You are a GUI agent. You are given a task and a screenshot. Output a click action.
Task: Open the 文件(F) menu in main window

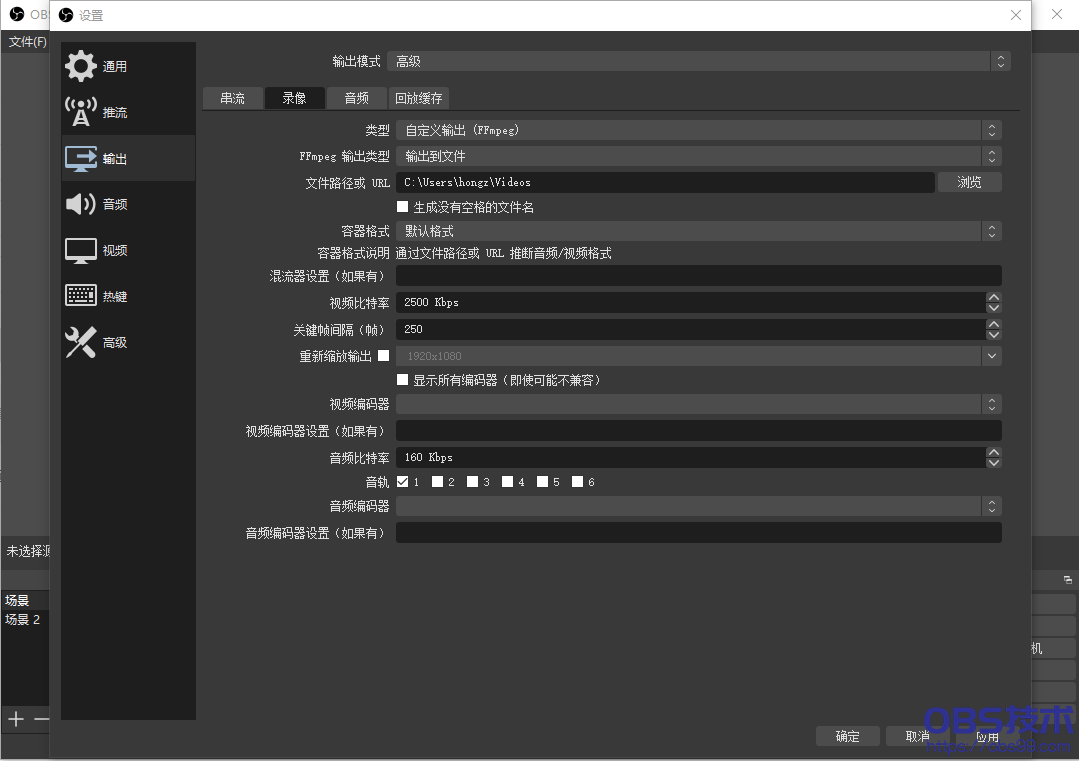coord(28,42)
